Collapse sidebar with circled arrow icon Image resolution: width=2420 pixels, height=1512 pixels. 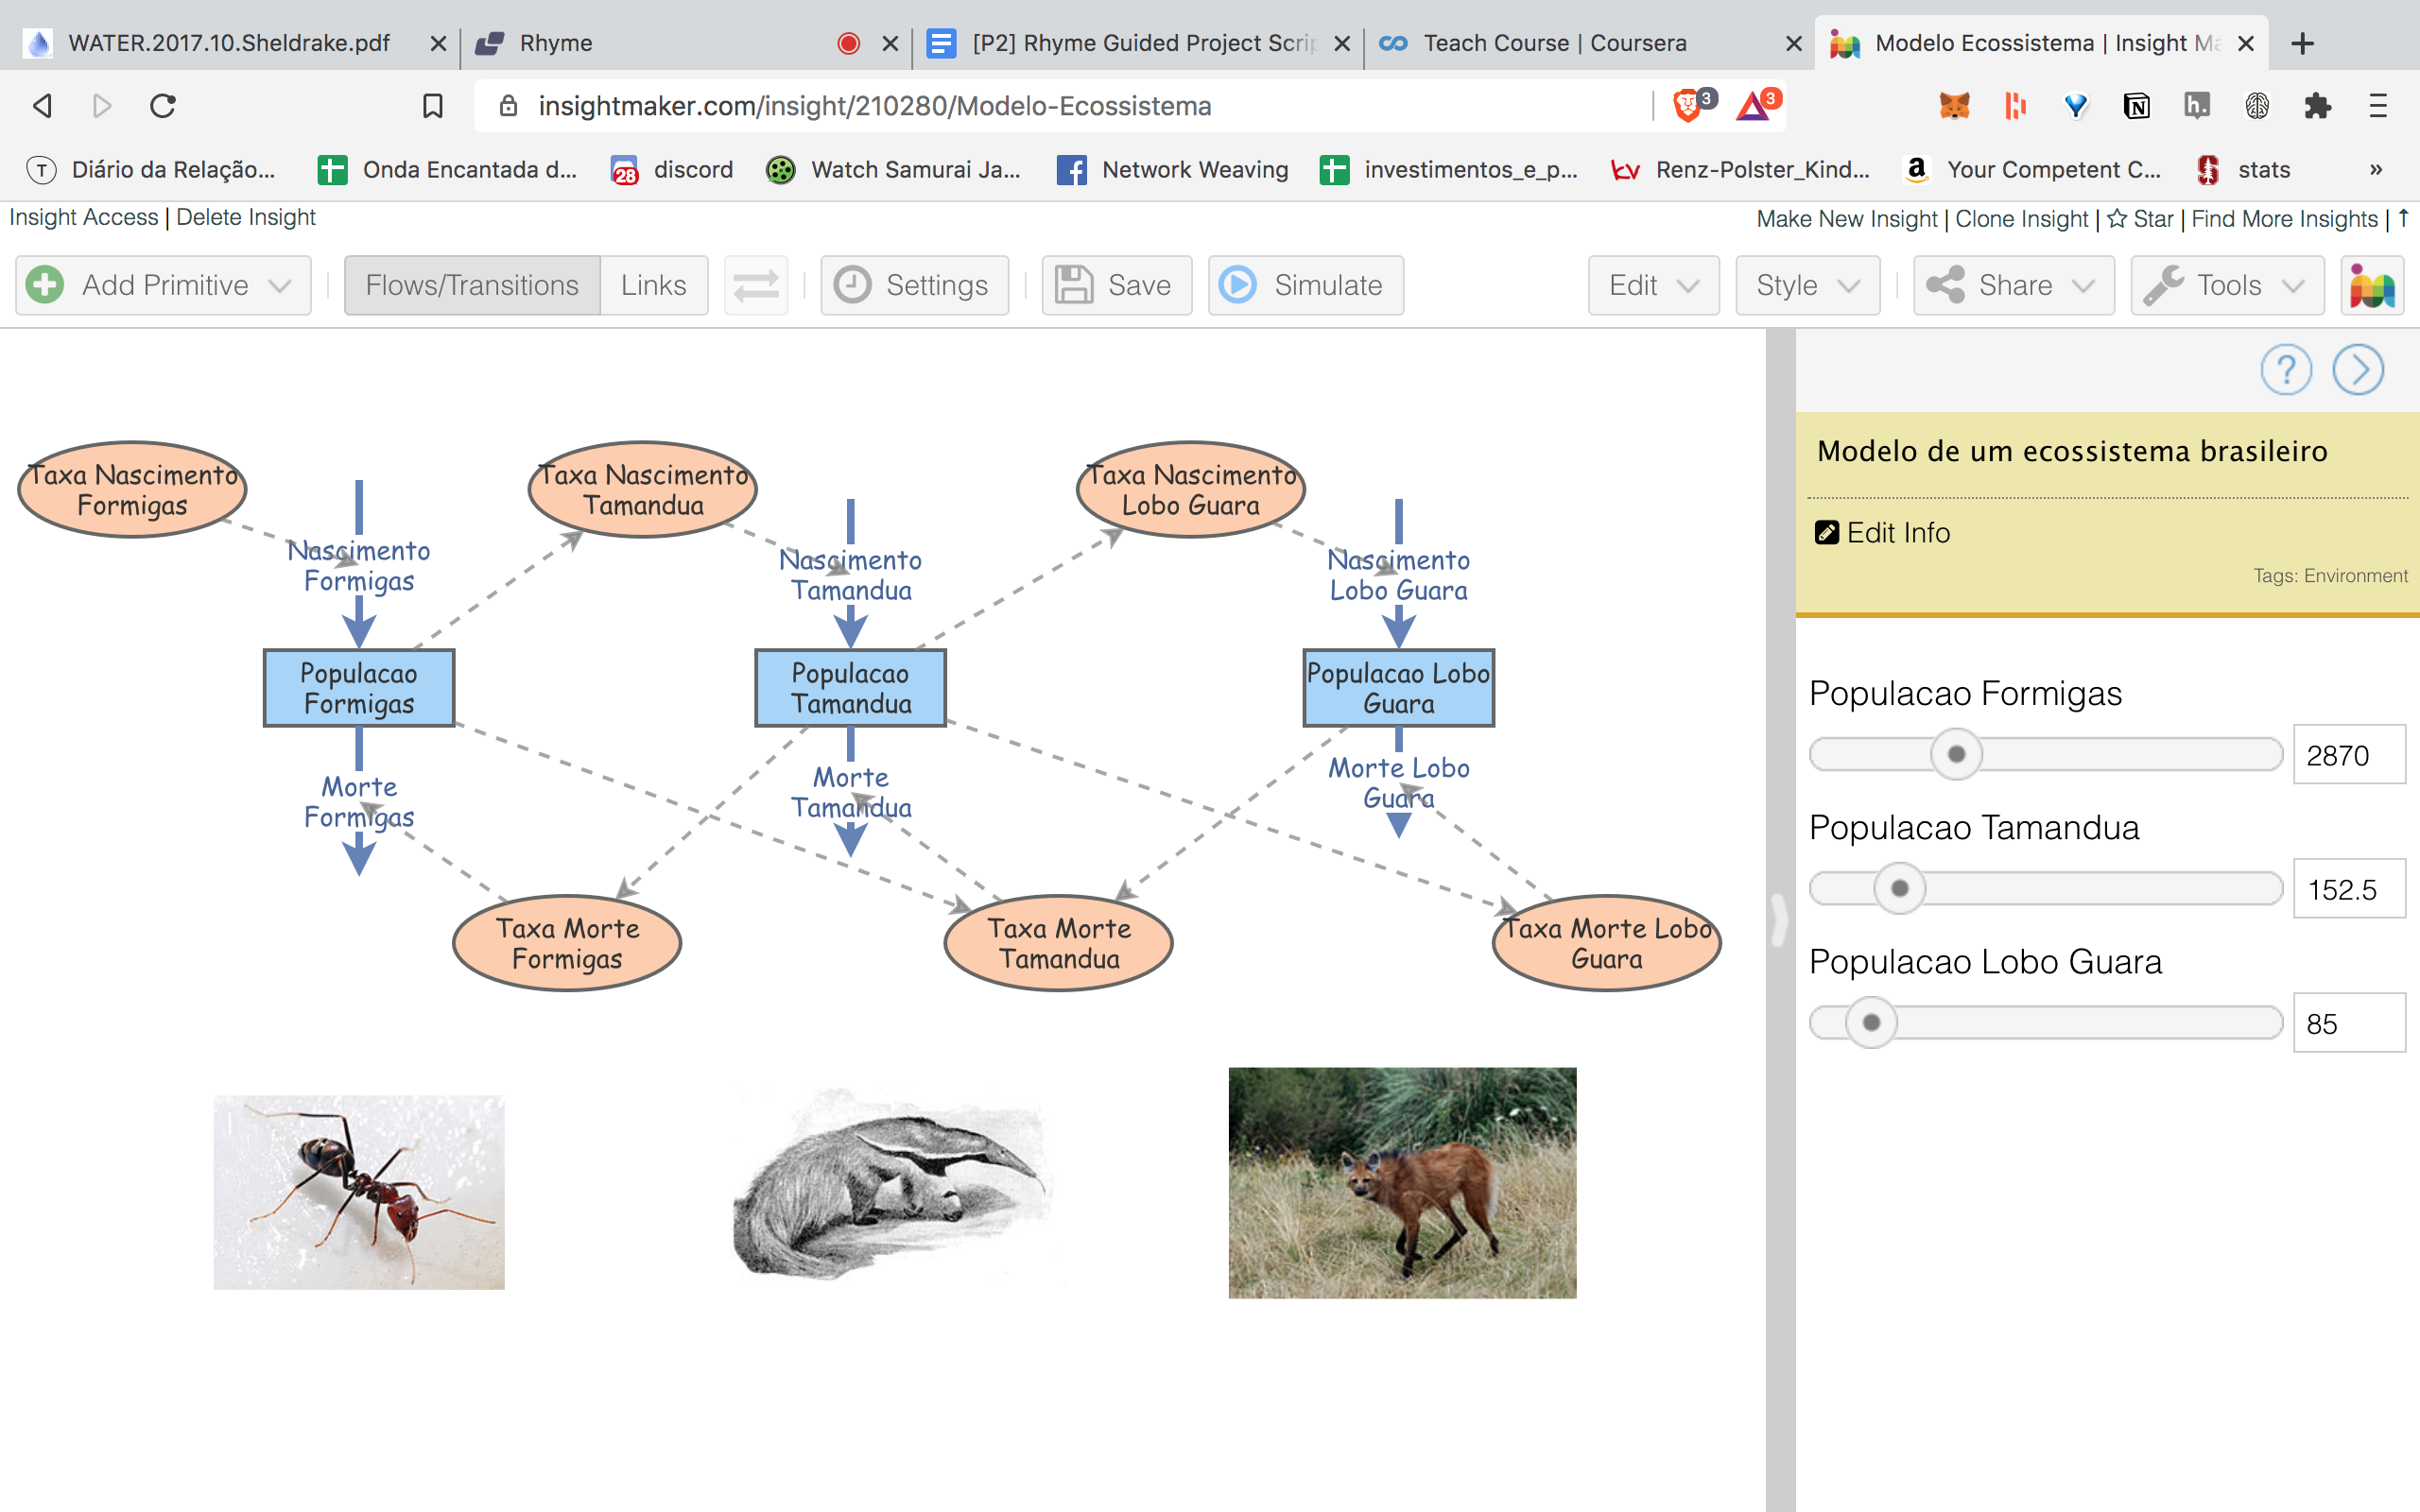(x=2357, y=370)
